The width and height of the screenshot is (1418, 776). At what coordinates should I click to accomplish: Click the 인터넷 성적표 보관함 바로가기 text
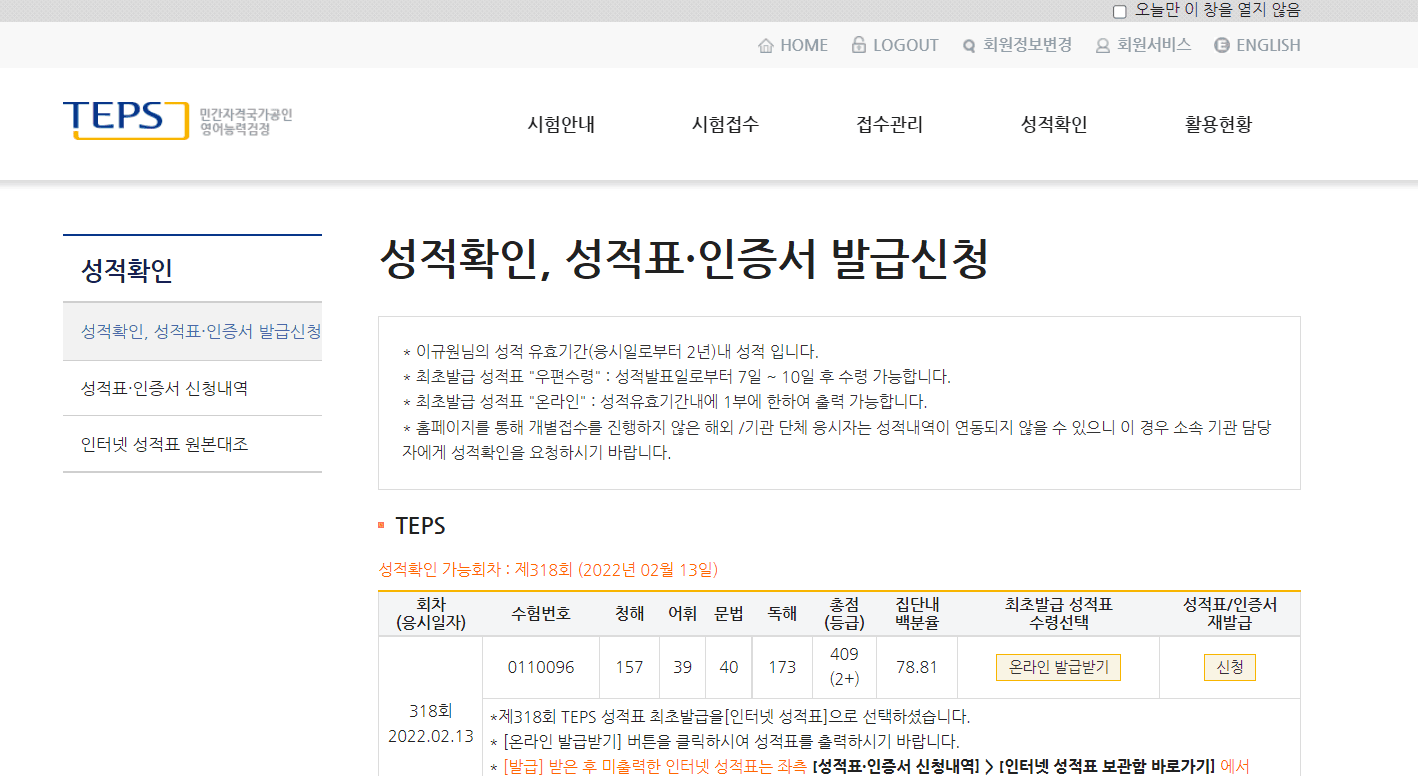point(1108,766)
